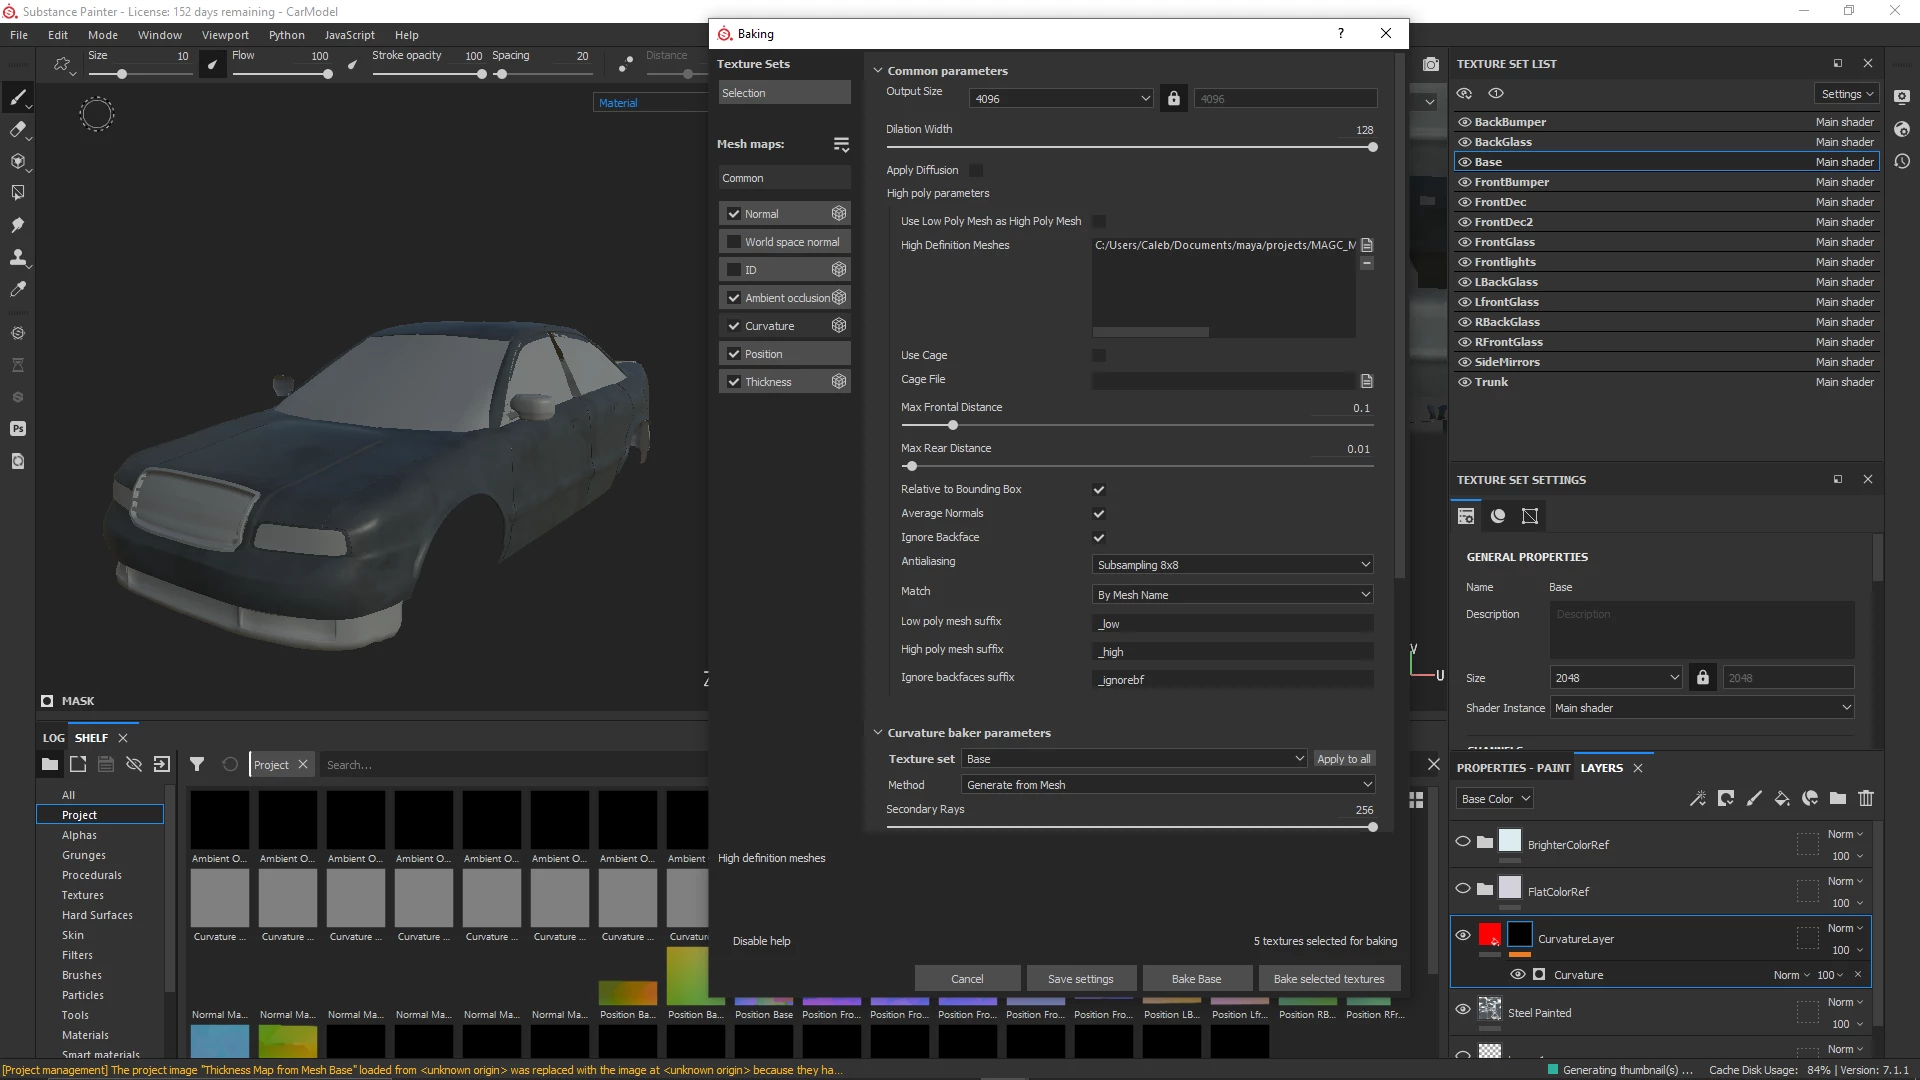The width and height of the screenshot is (1920, 1080).
Task: Select the Polygon fill tool
Action: point(17,193)
